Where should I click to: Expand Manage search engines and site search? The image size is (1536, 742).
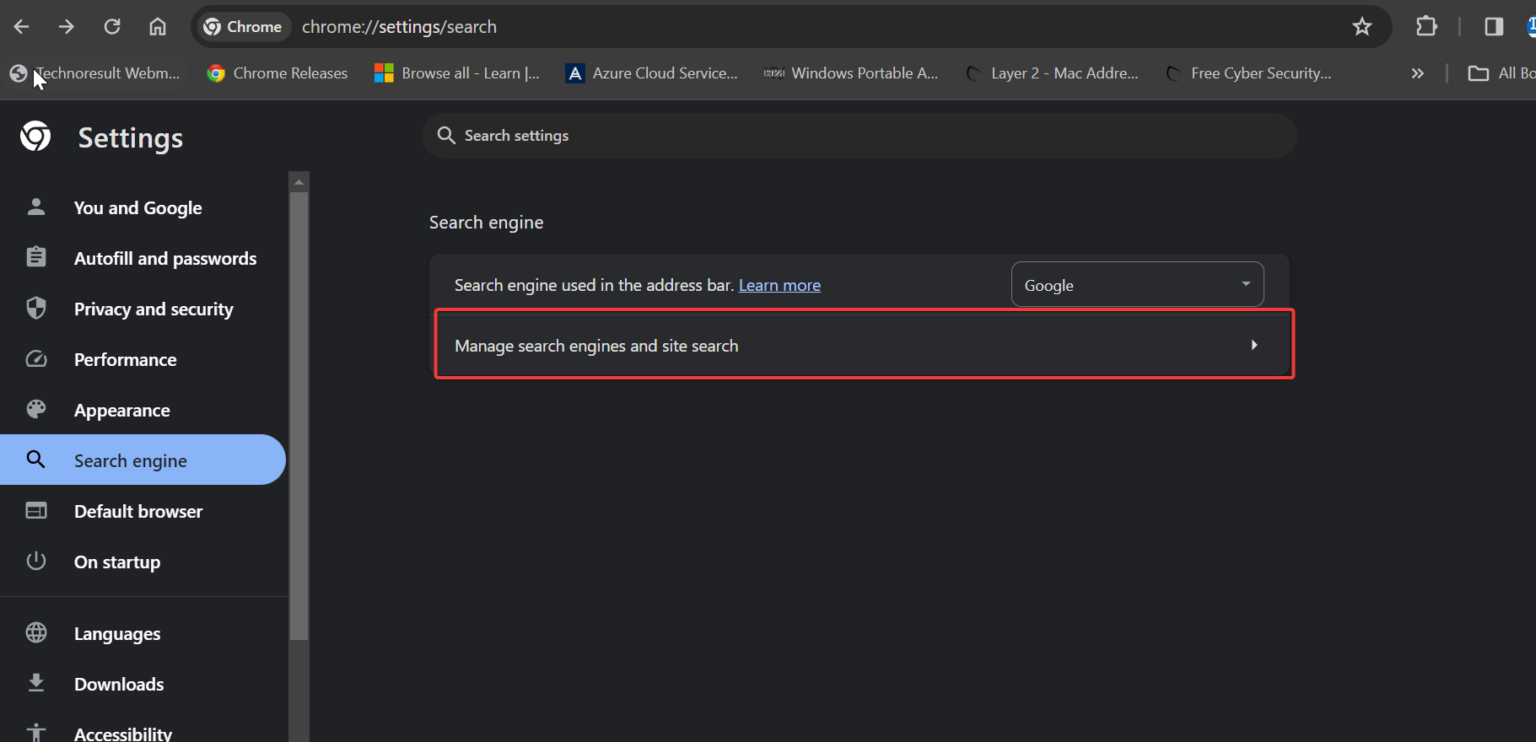tap(863, 344)
